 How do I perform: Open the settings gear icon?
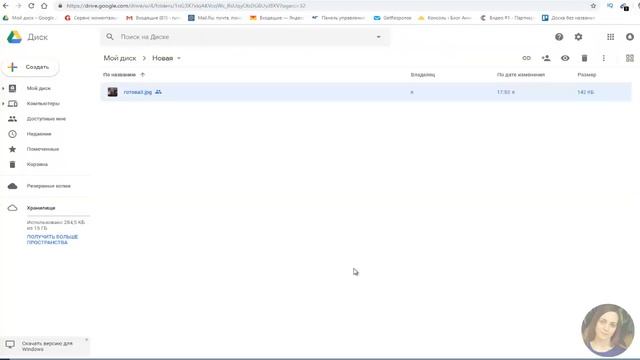pos(578,37)
